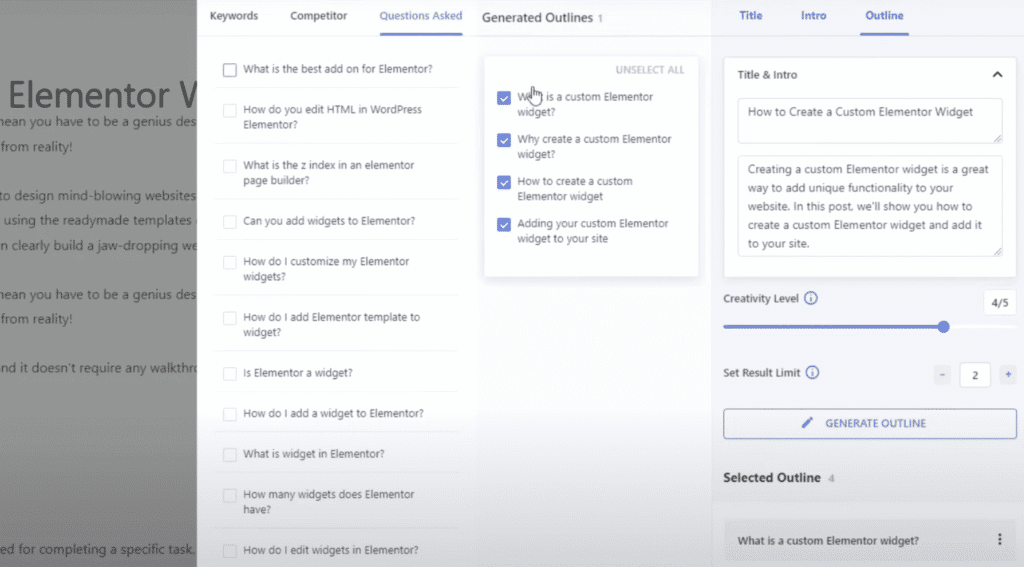The image size is (1024, 567).
Task: Increase the result limit with plus
Action: pos(1008,375)
